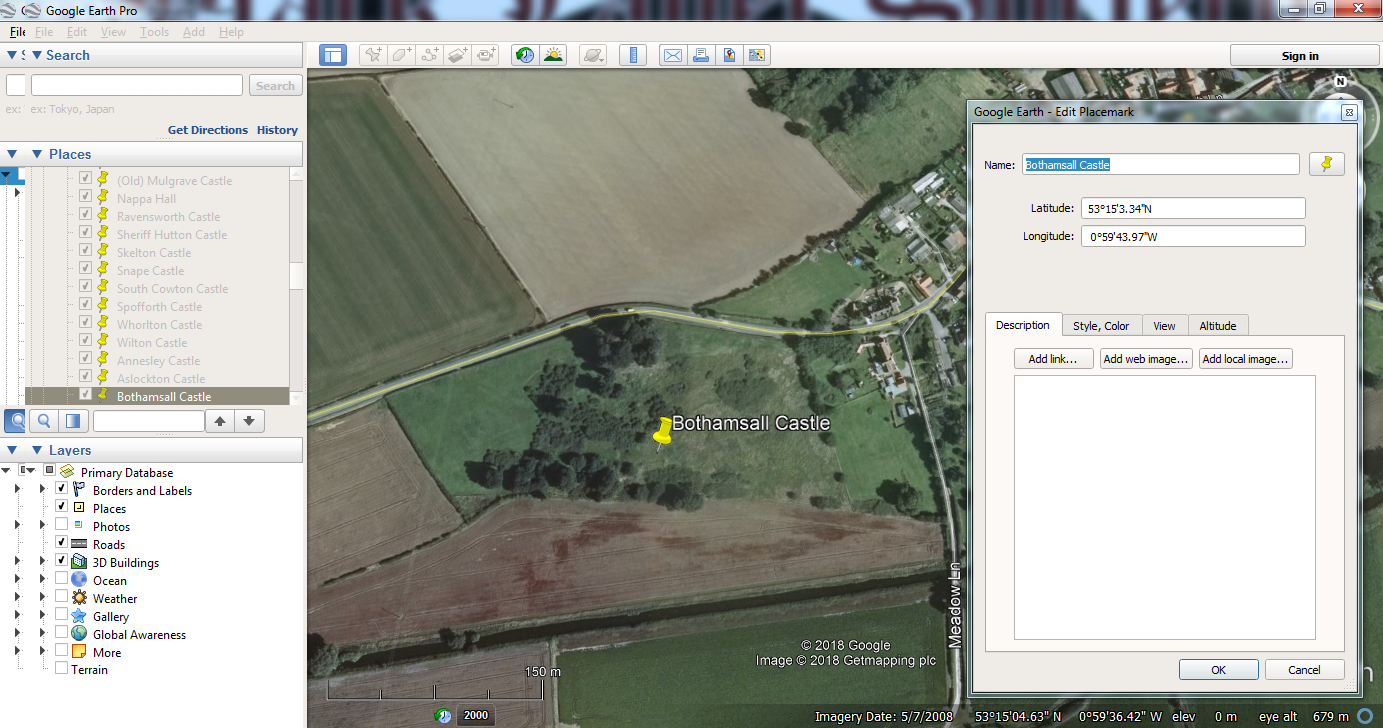Viewport: 1383px width, 728px height.
Task: Click the Latitude input field
Action: coord(1193,208)
